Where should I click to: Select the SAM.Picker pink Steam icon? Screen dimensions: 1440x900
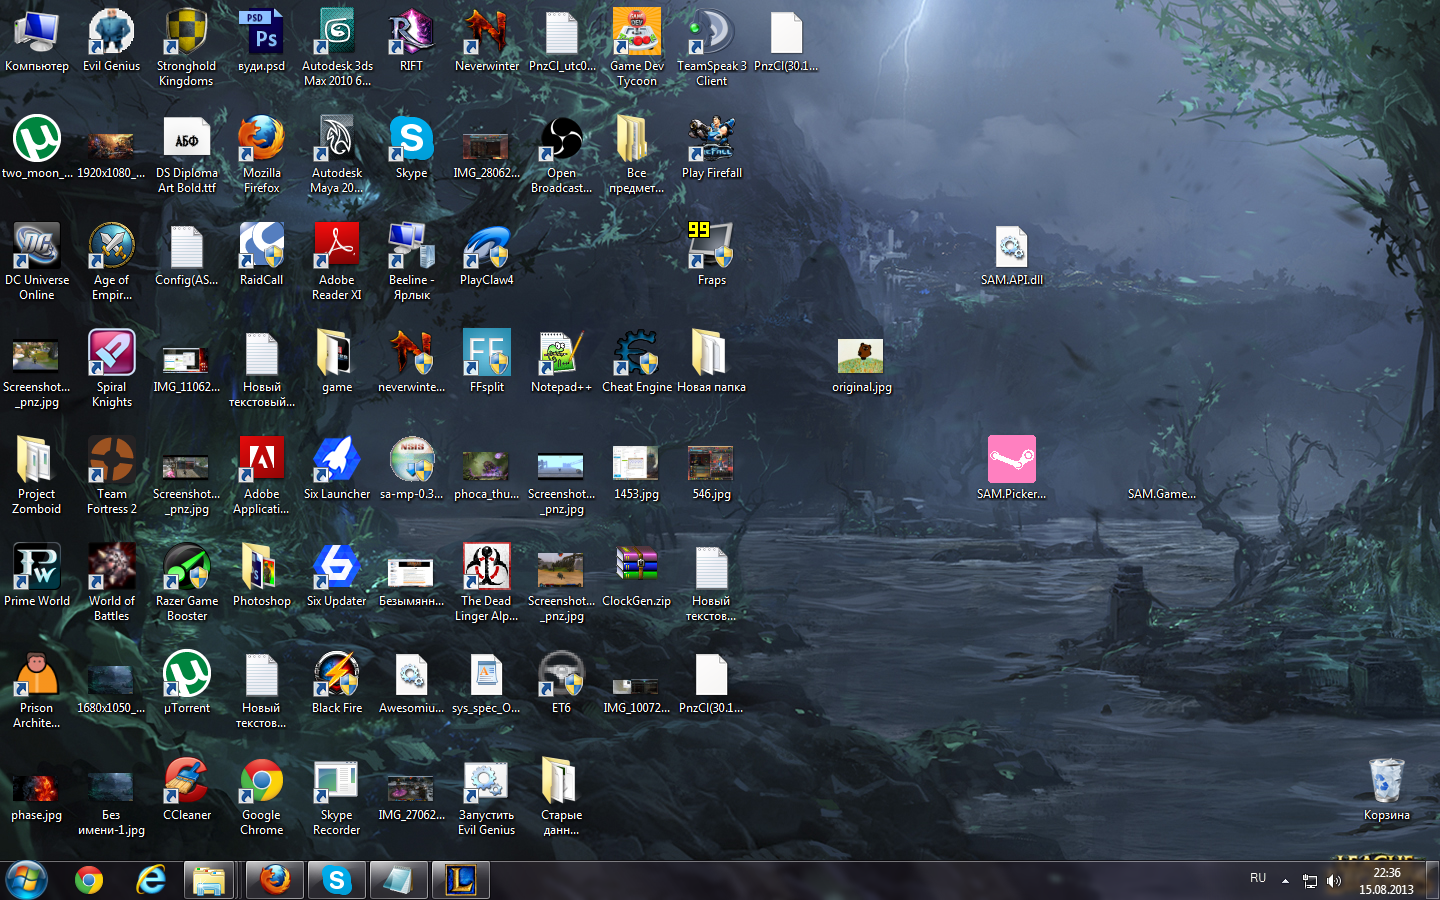click(1012, 468)
